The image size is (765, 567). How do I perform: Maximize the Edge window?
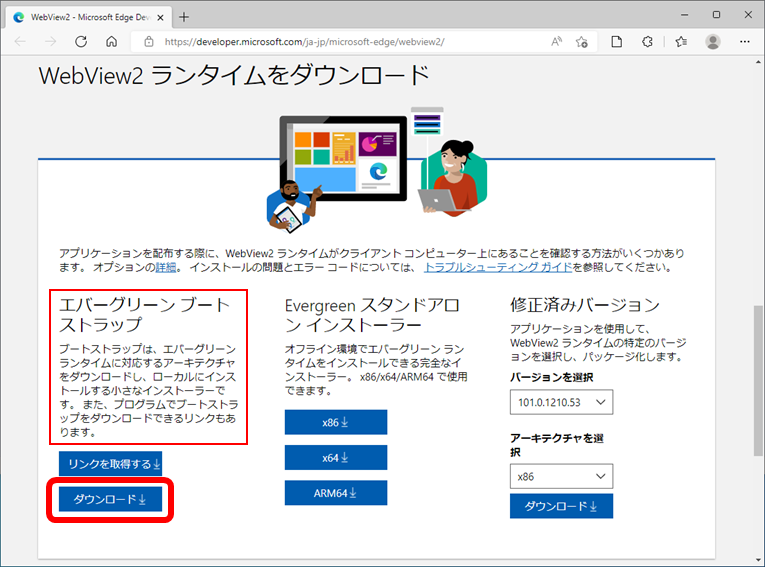pos(716,15)
